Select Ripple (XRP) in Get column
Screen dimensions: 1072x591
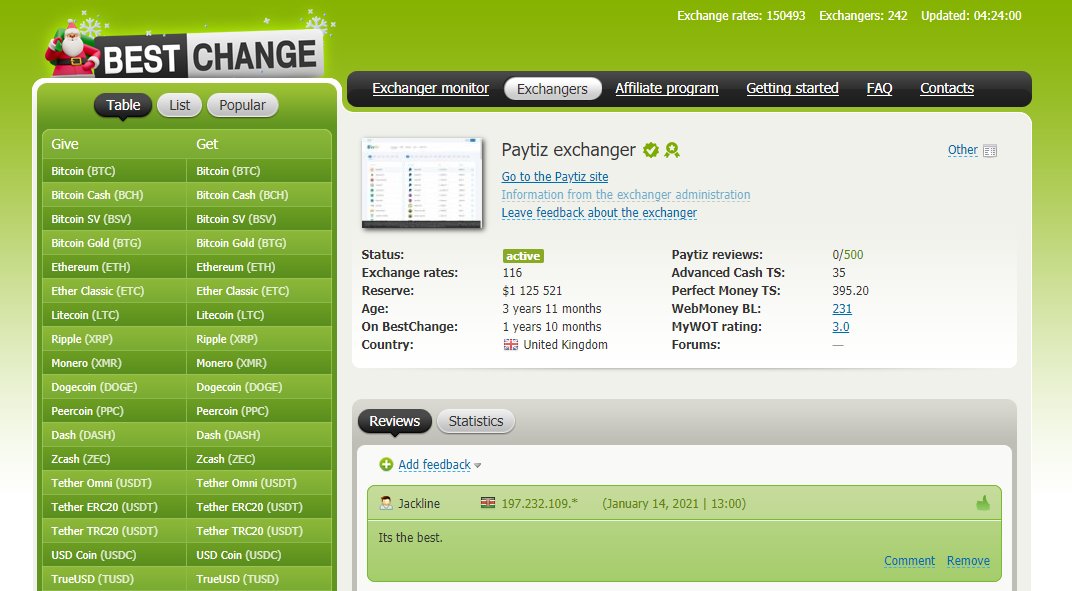[x=259, y=339]
